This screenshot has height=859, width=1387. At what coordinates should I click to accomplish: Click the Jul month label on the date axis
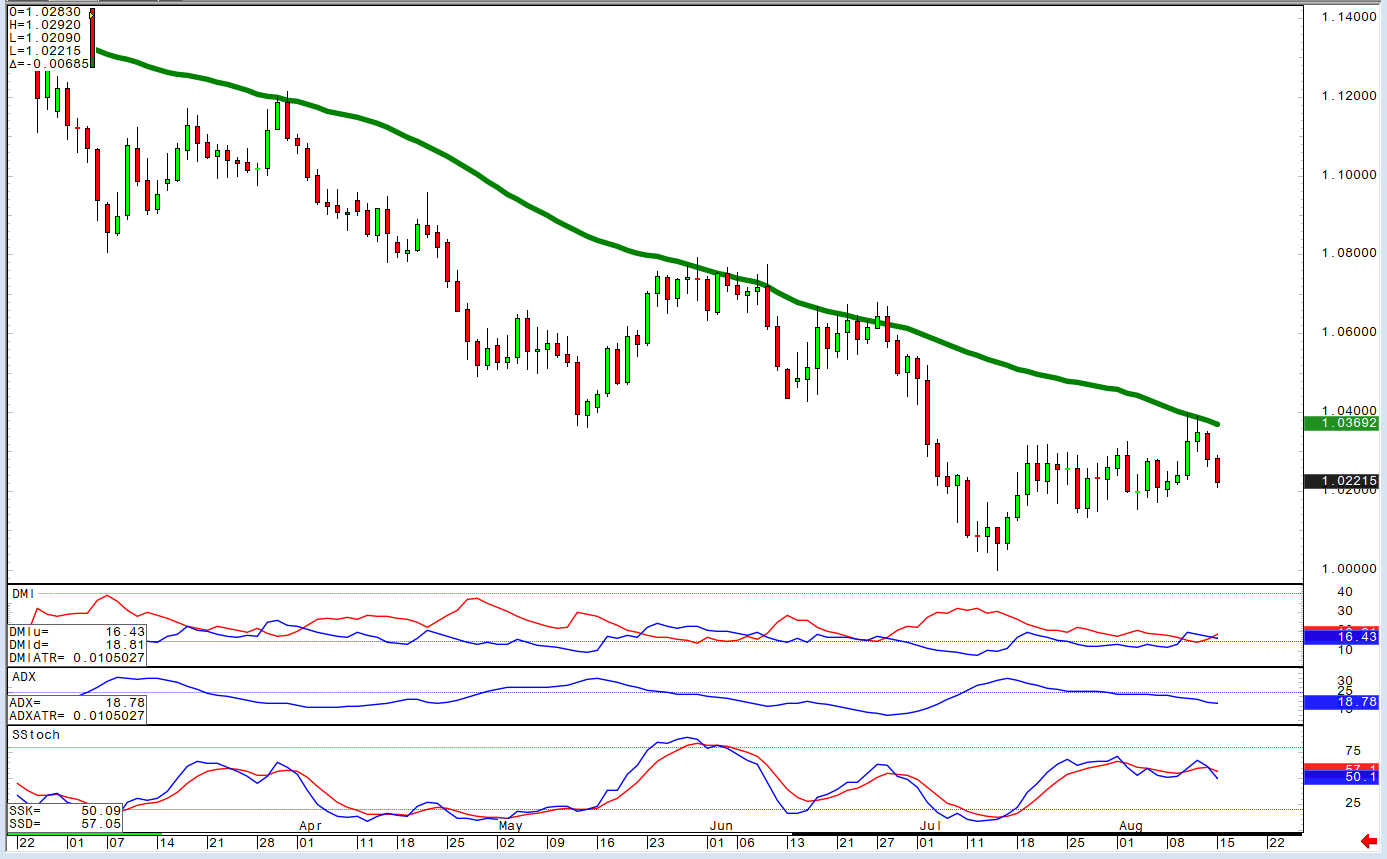click(x=930, y=827)
